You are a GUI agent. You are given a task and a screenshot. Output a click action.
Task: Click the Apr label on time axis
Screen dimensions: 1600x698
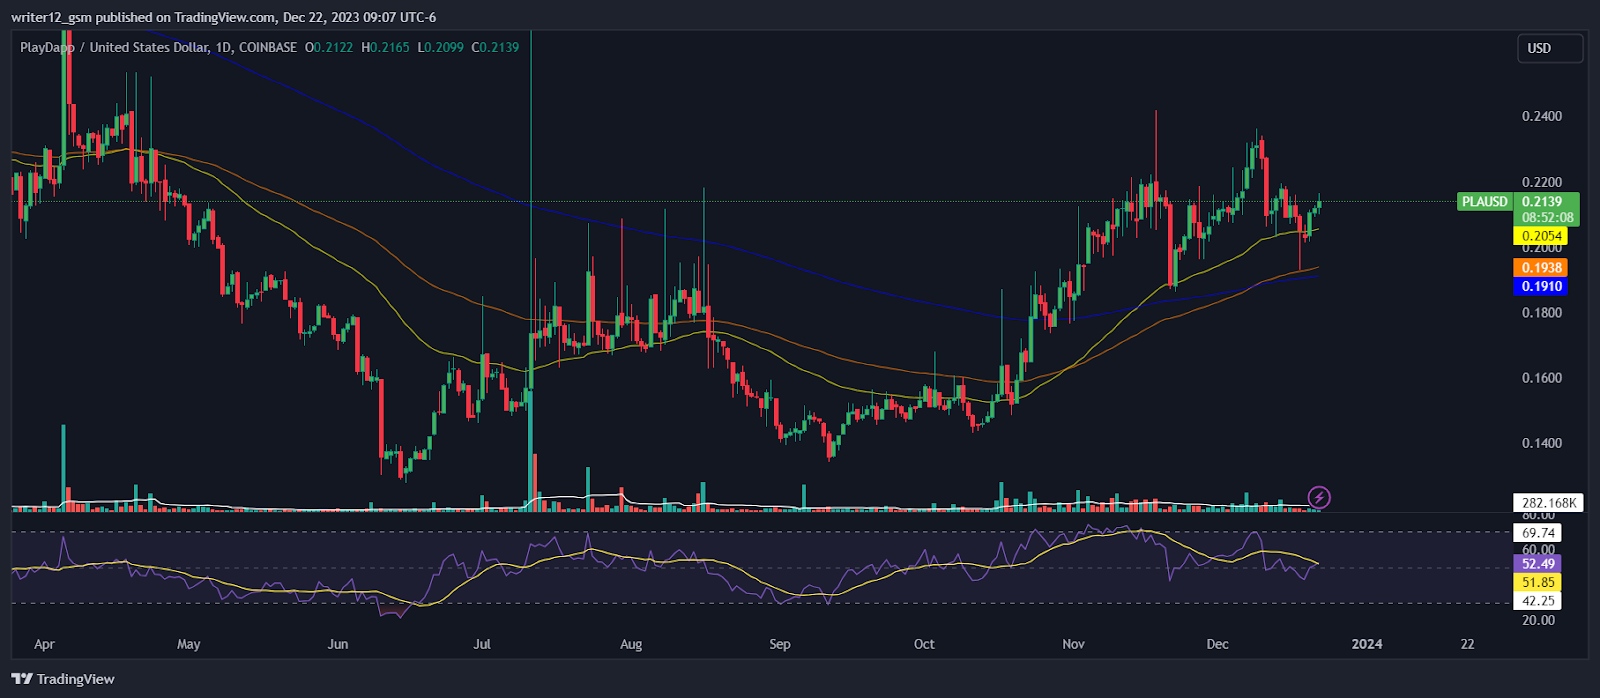(x=44, y=644)
